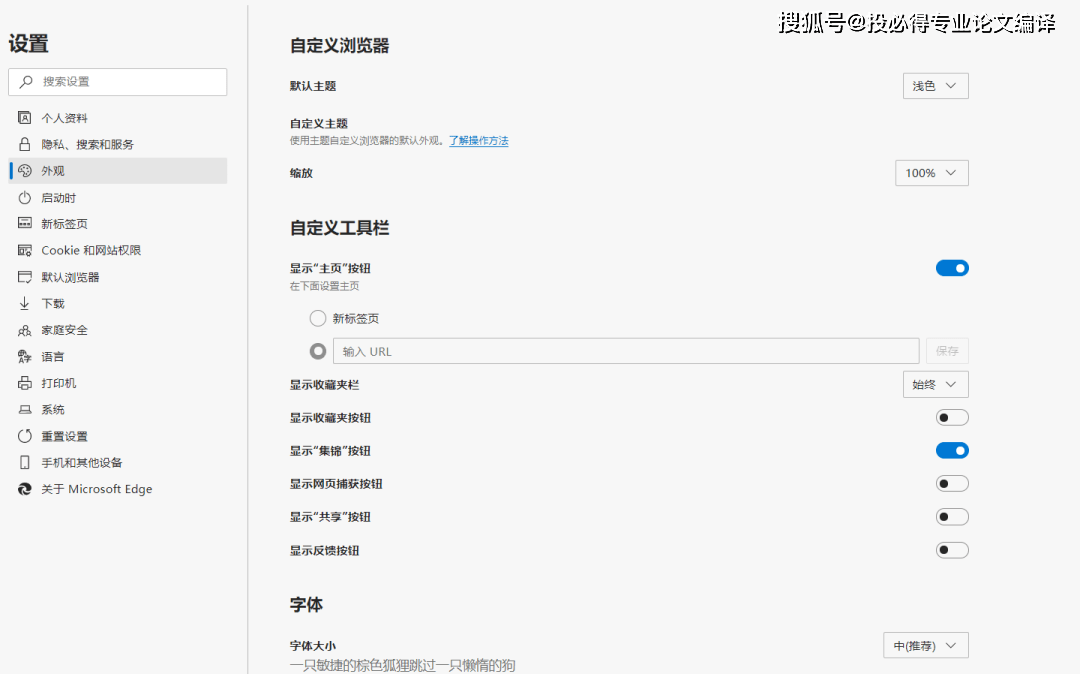
Task: Open the 字体大小 dropdown showing 中(推荐)
Action: coord(925,644)
